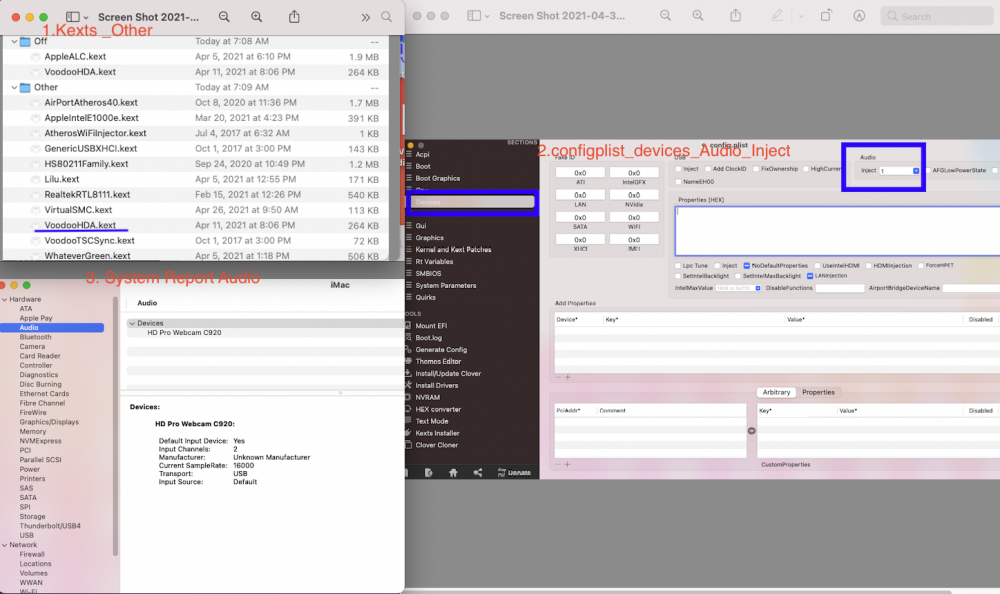The width and height of the screenshot is (1000, 594).
Task: Collapse the Network tree in System Report
Action: [x=4, y=545]
